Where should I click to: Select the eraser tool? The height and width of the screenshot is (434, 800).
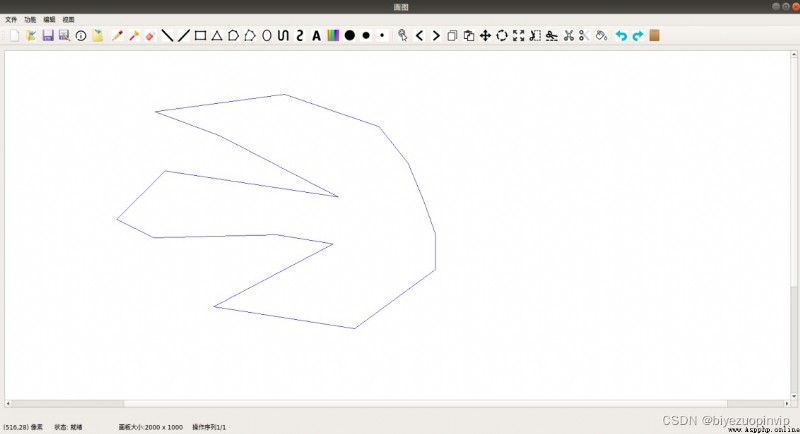(x=150, y=36)
